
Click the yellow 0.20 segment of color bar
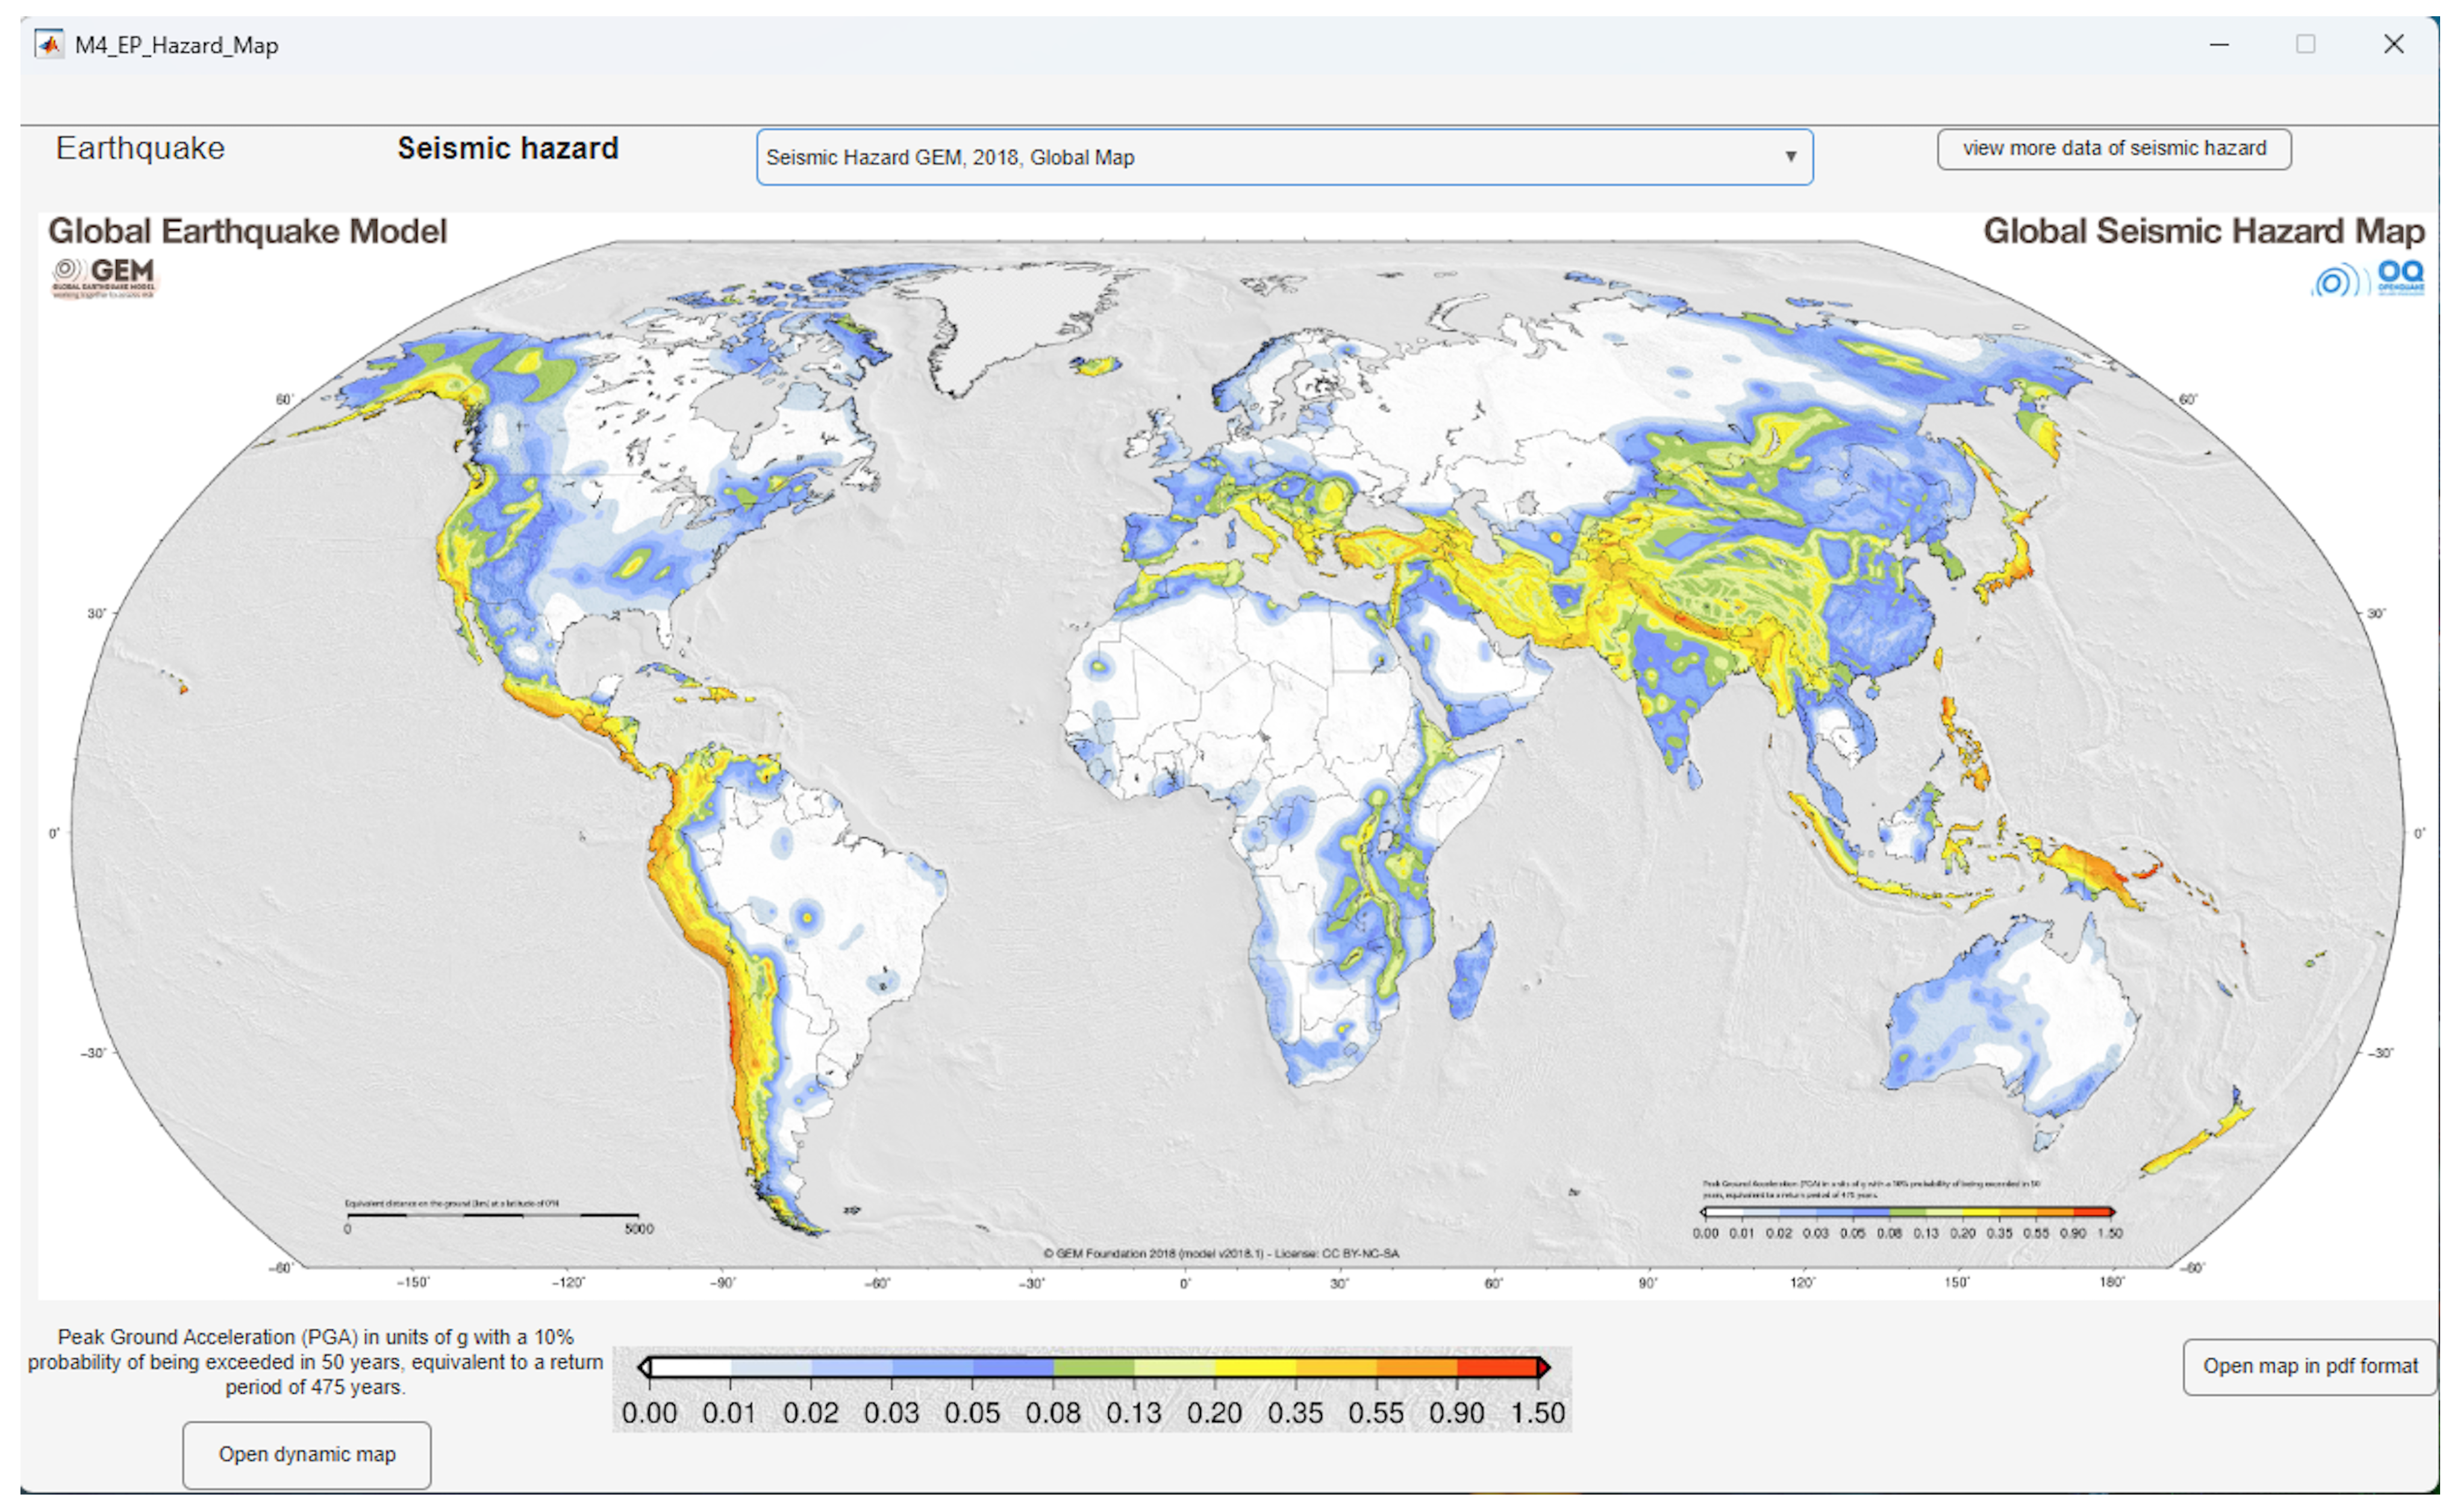(x=1255, y=1367)
